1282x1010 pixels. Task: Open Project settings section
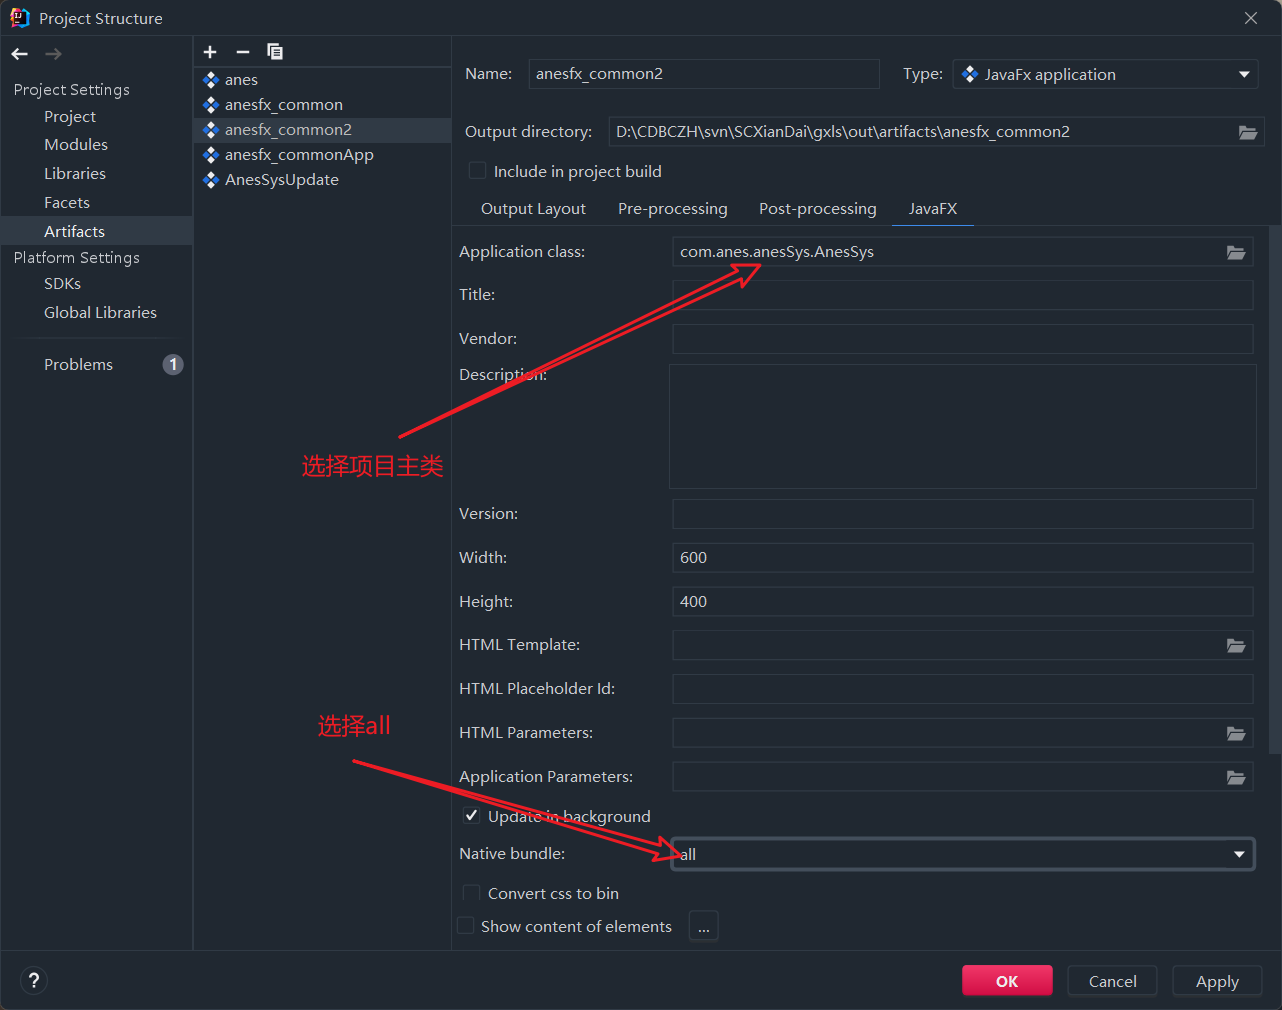(x=70, y=116)
